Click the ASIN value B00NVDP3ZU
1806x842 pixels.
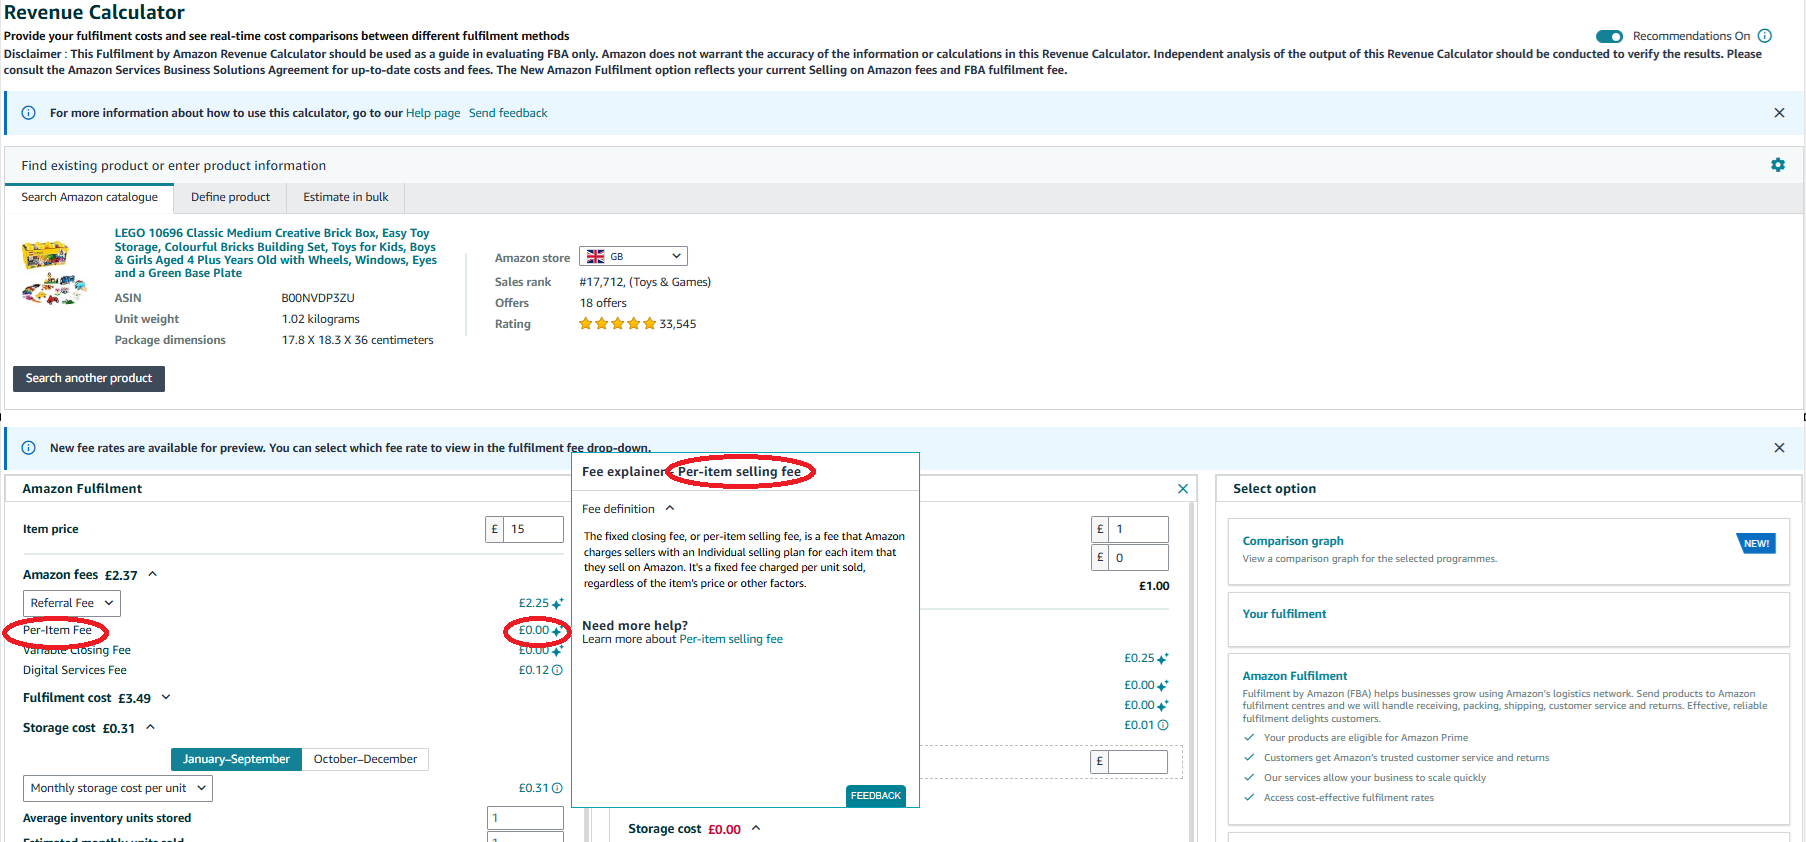click(x=318, y=298)
